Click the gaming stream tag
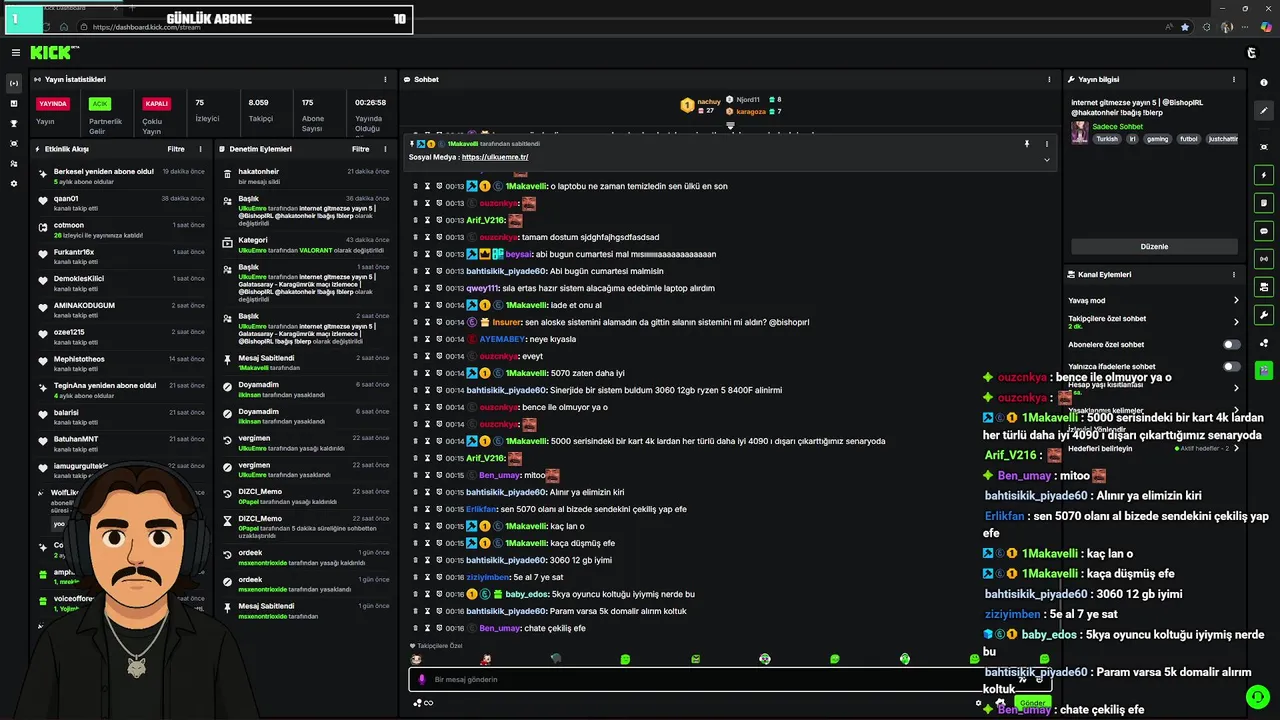Screen dimensions: 1280x720 coord(1157,139)
